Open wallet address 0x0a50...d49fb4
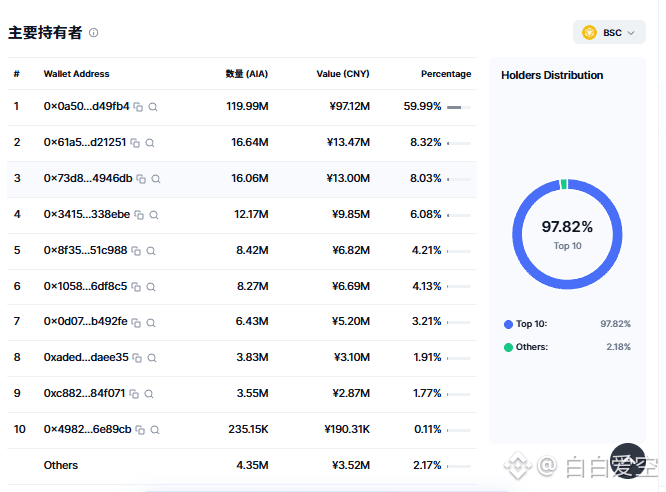The width and height of the screenshot is (666, 492). click(86, 106)
